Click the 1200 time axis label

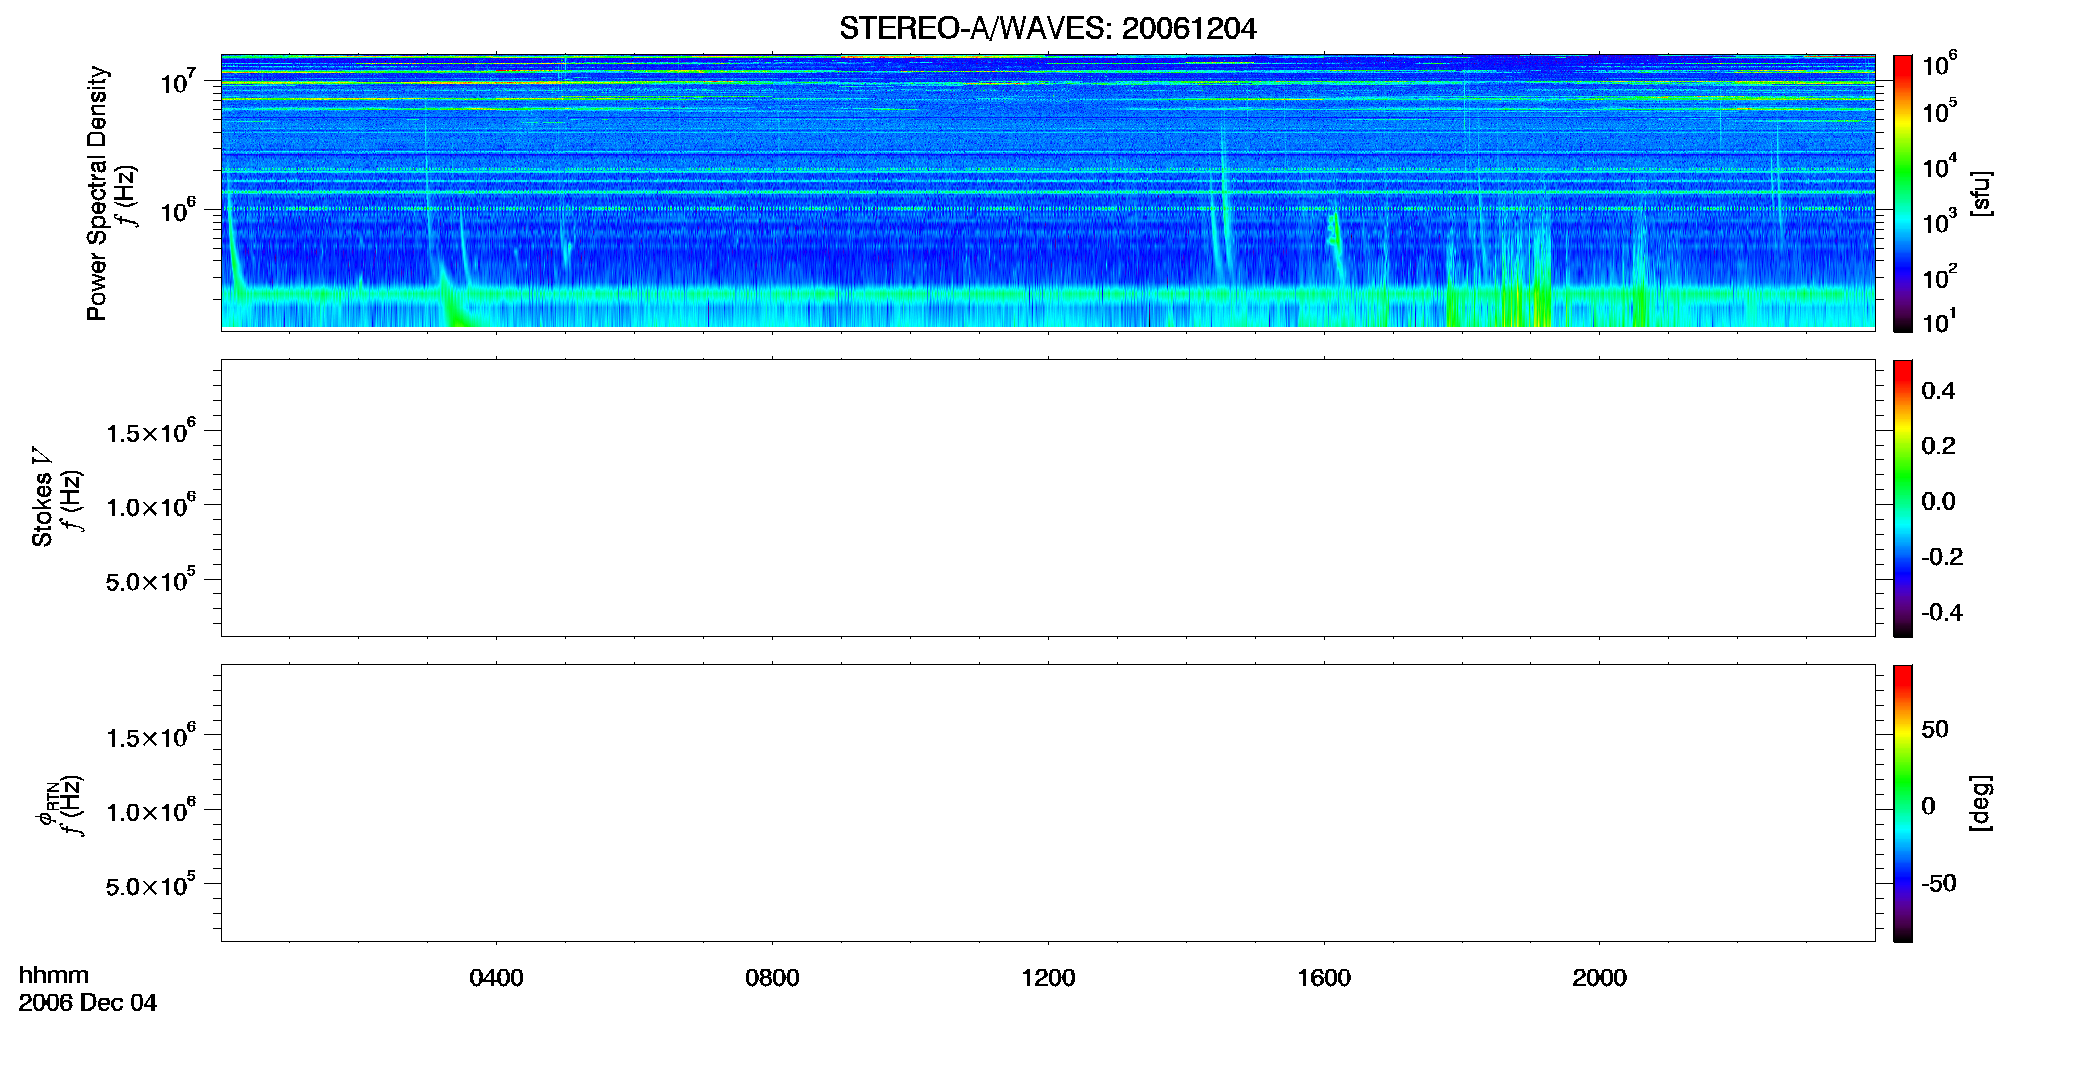click(1048, 978)
